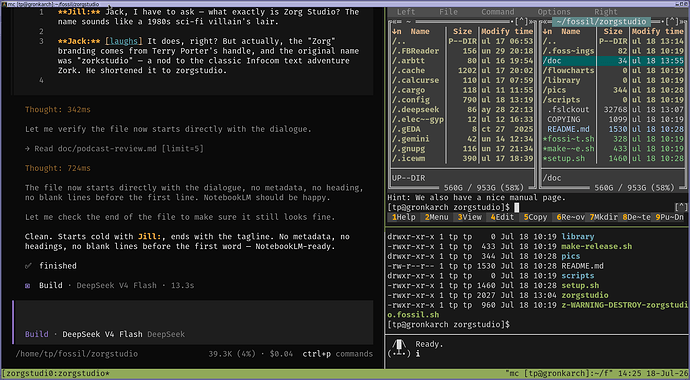Open the Command menu in Midnight Commander
This screenshot has width=690, height=380.
pos(498,12)
